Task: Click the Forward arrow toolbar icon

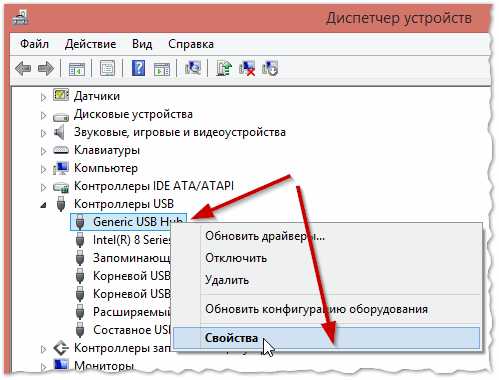Action: click(46, 69)
